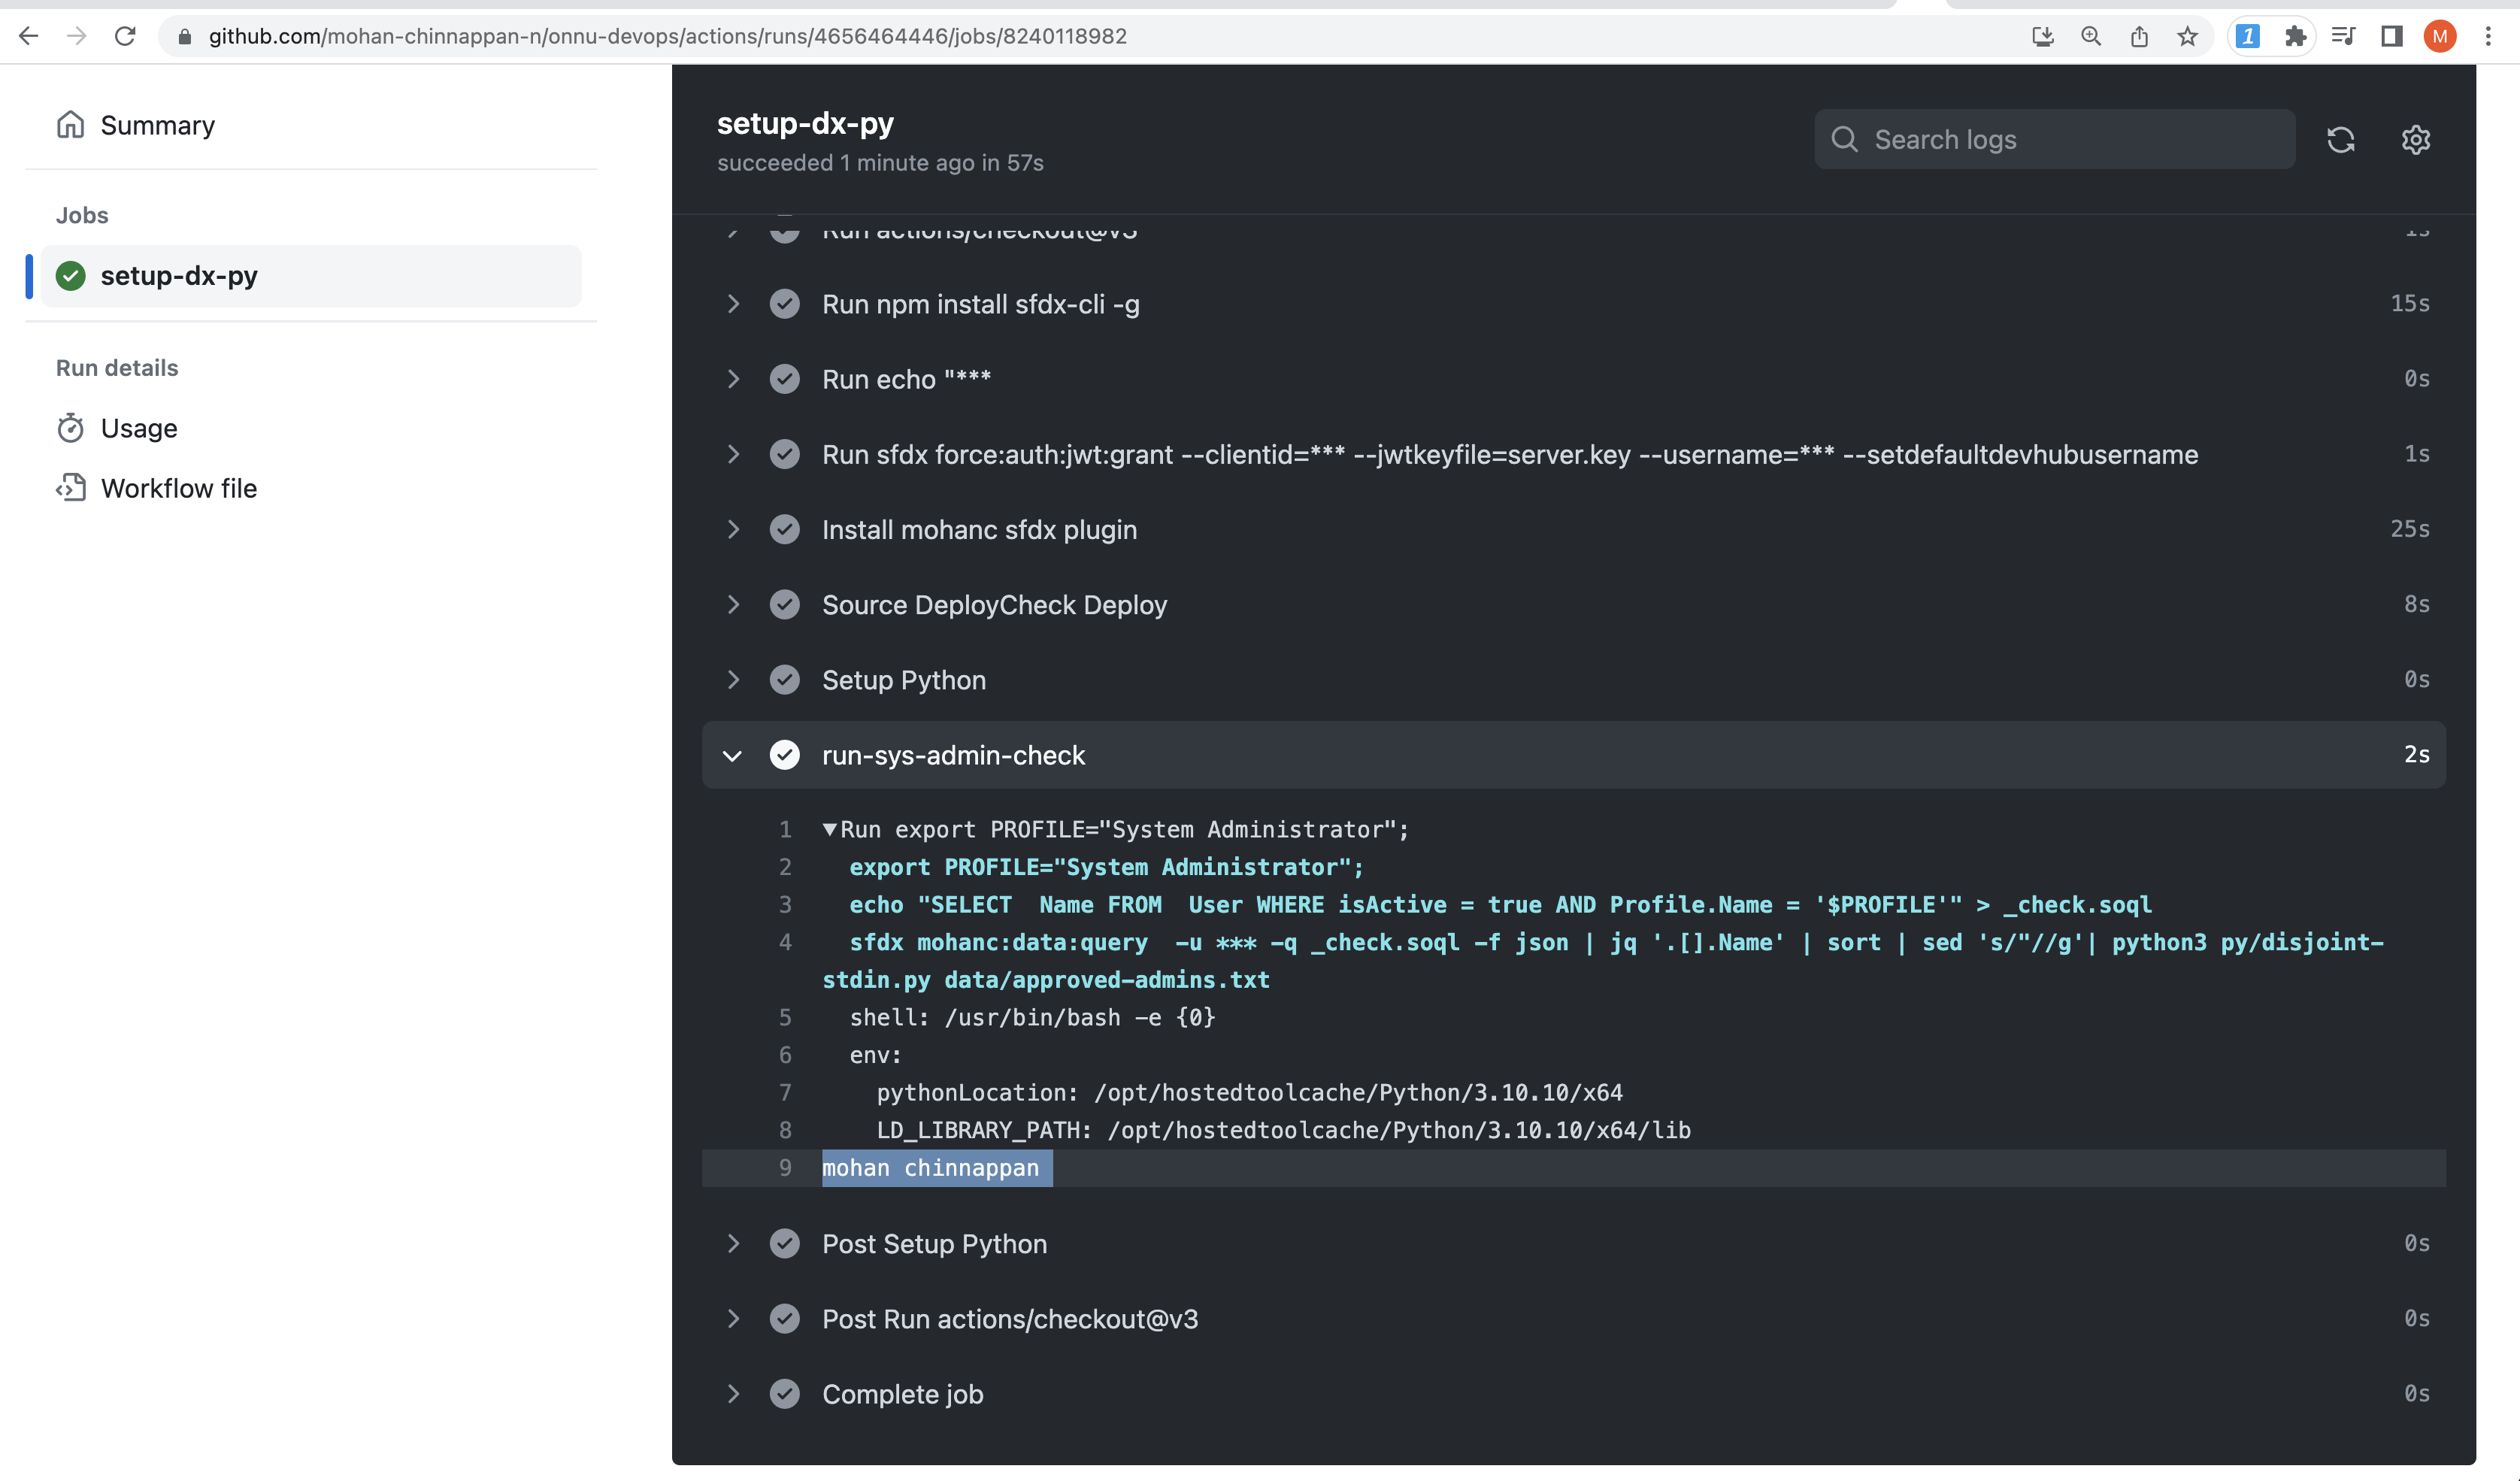
Task: Open the media controls icon in toolbar
Action: click(2344, 37)
